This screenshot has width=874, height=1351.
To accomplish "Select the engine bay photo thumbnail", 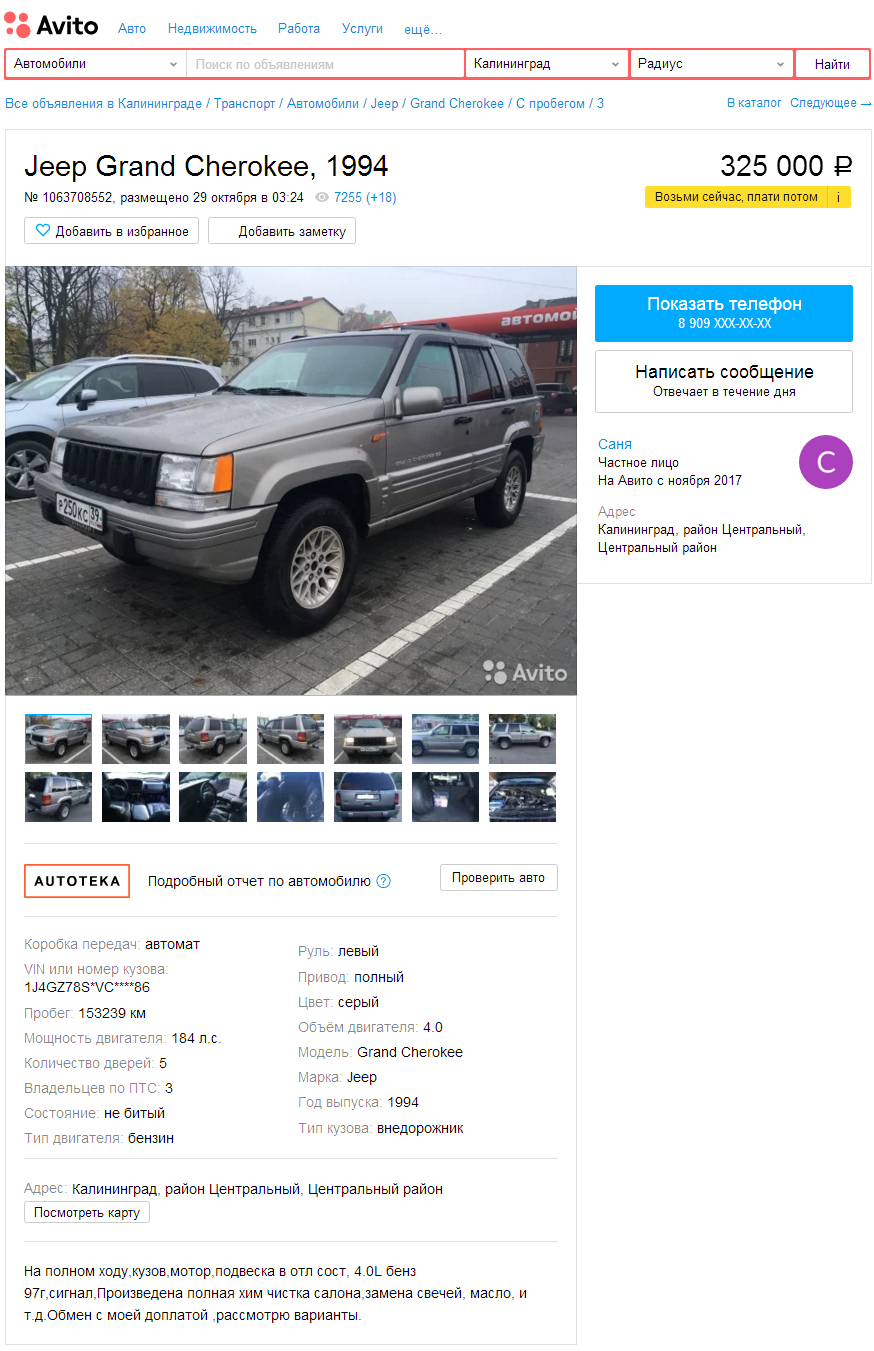I will click(x=522, y=797).
